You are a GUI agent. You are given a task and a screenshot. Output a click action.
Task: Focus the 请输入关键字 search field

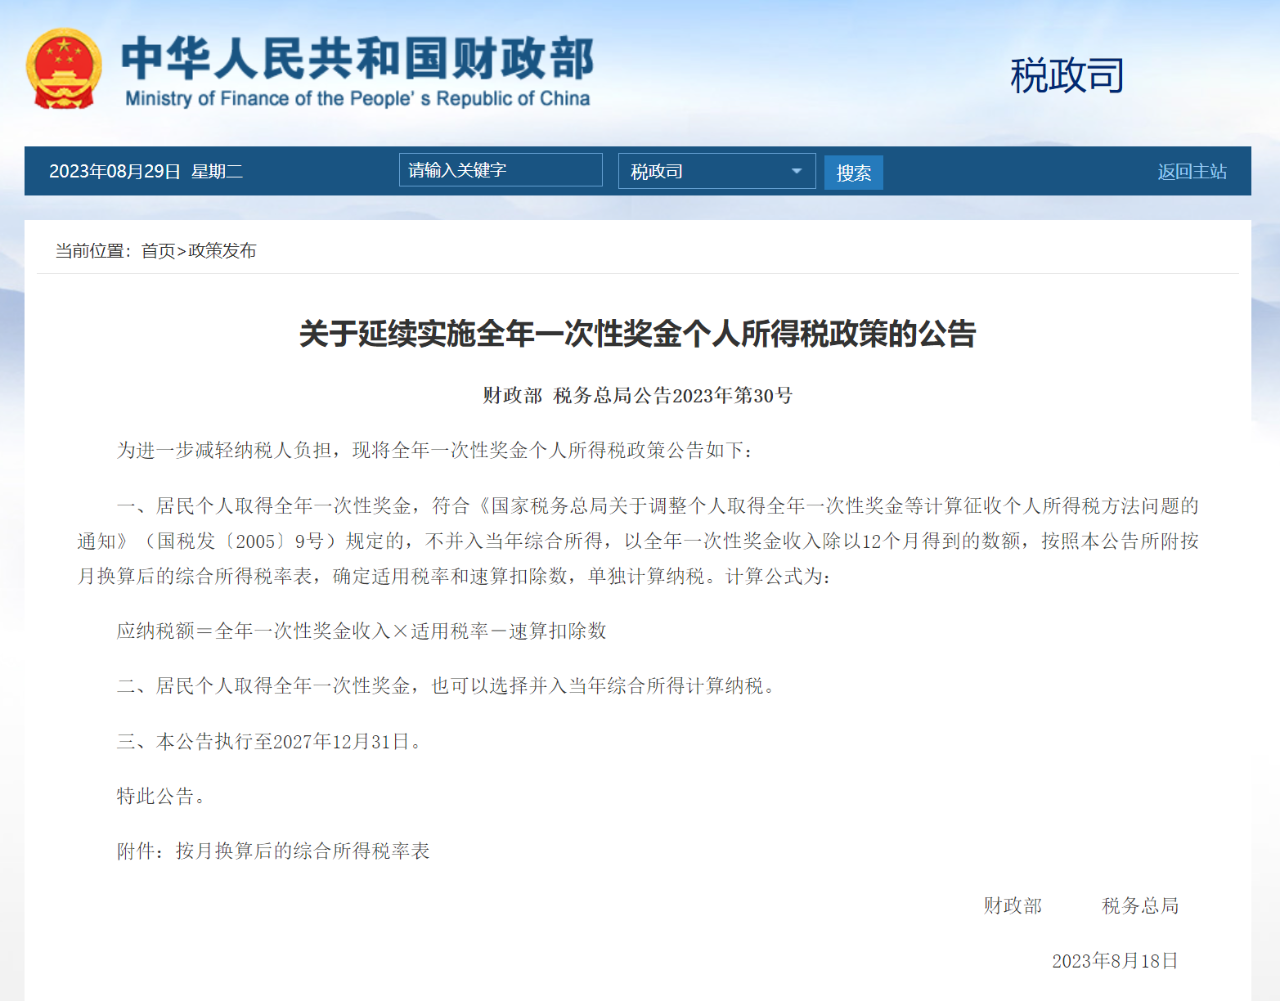coord(500,170)
